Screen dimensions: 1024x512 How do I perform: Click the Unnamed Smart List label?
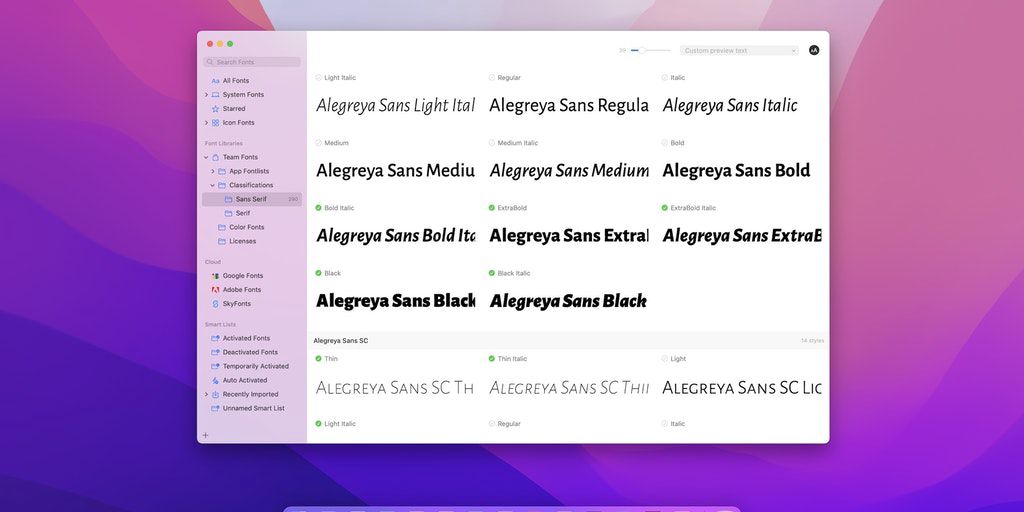pyautogui.click(x=253, y=408)
